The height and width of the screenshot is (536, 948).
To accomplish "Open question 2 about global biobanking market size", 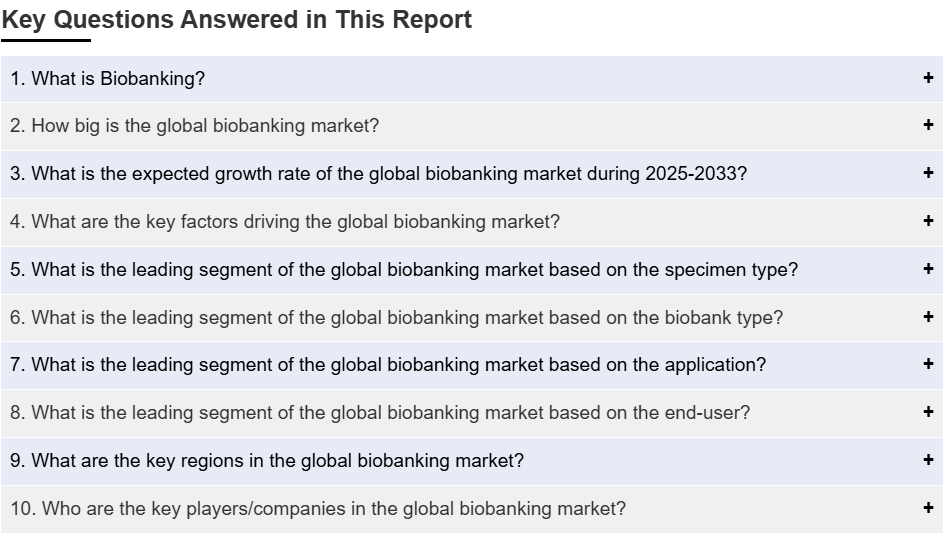I will pos(472,126).
